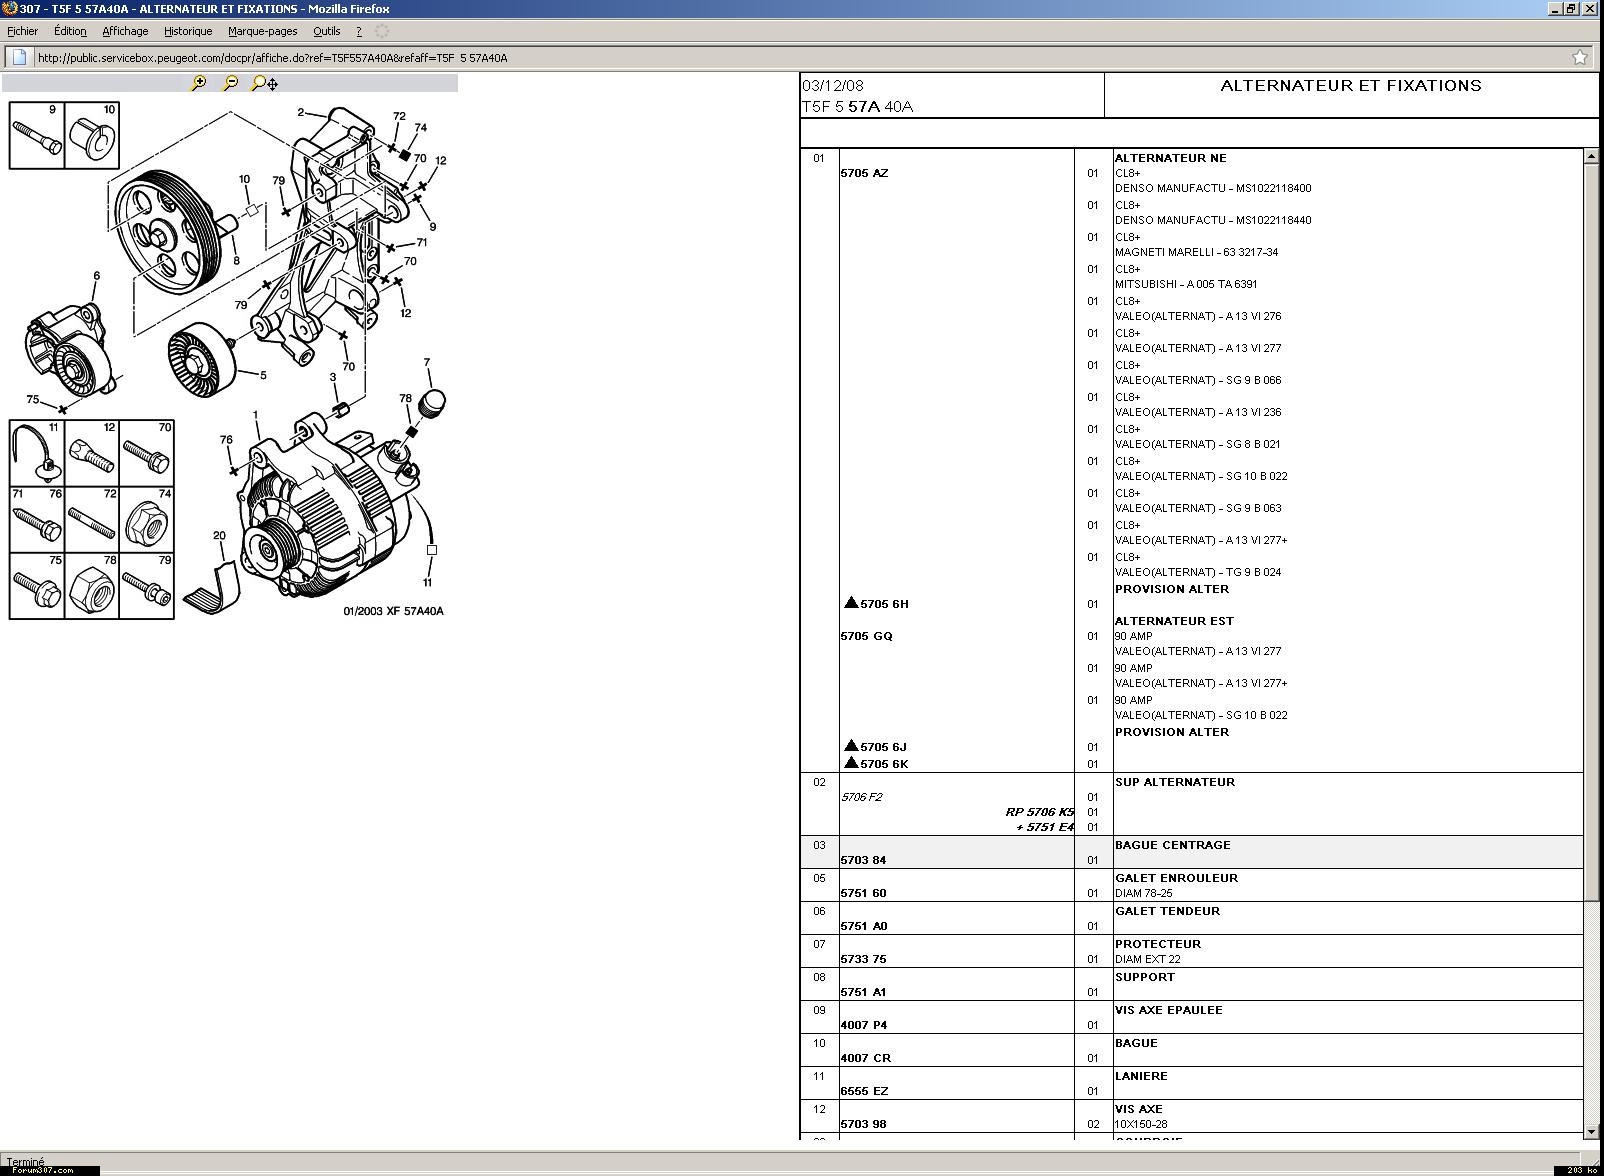The height and width of the screenshot is (1176, 1604).
Task: Click the ALTERNATEUR NE heading
Action: click(1170, 158)
